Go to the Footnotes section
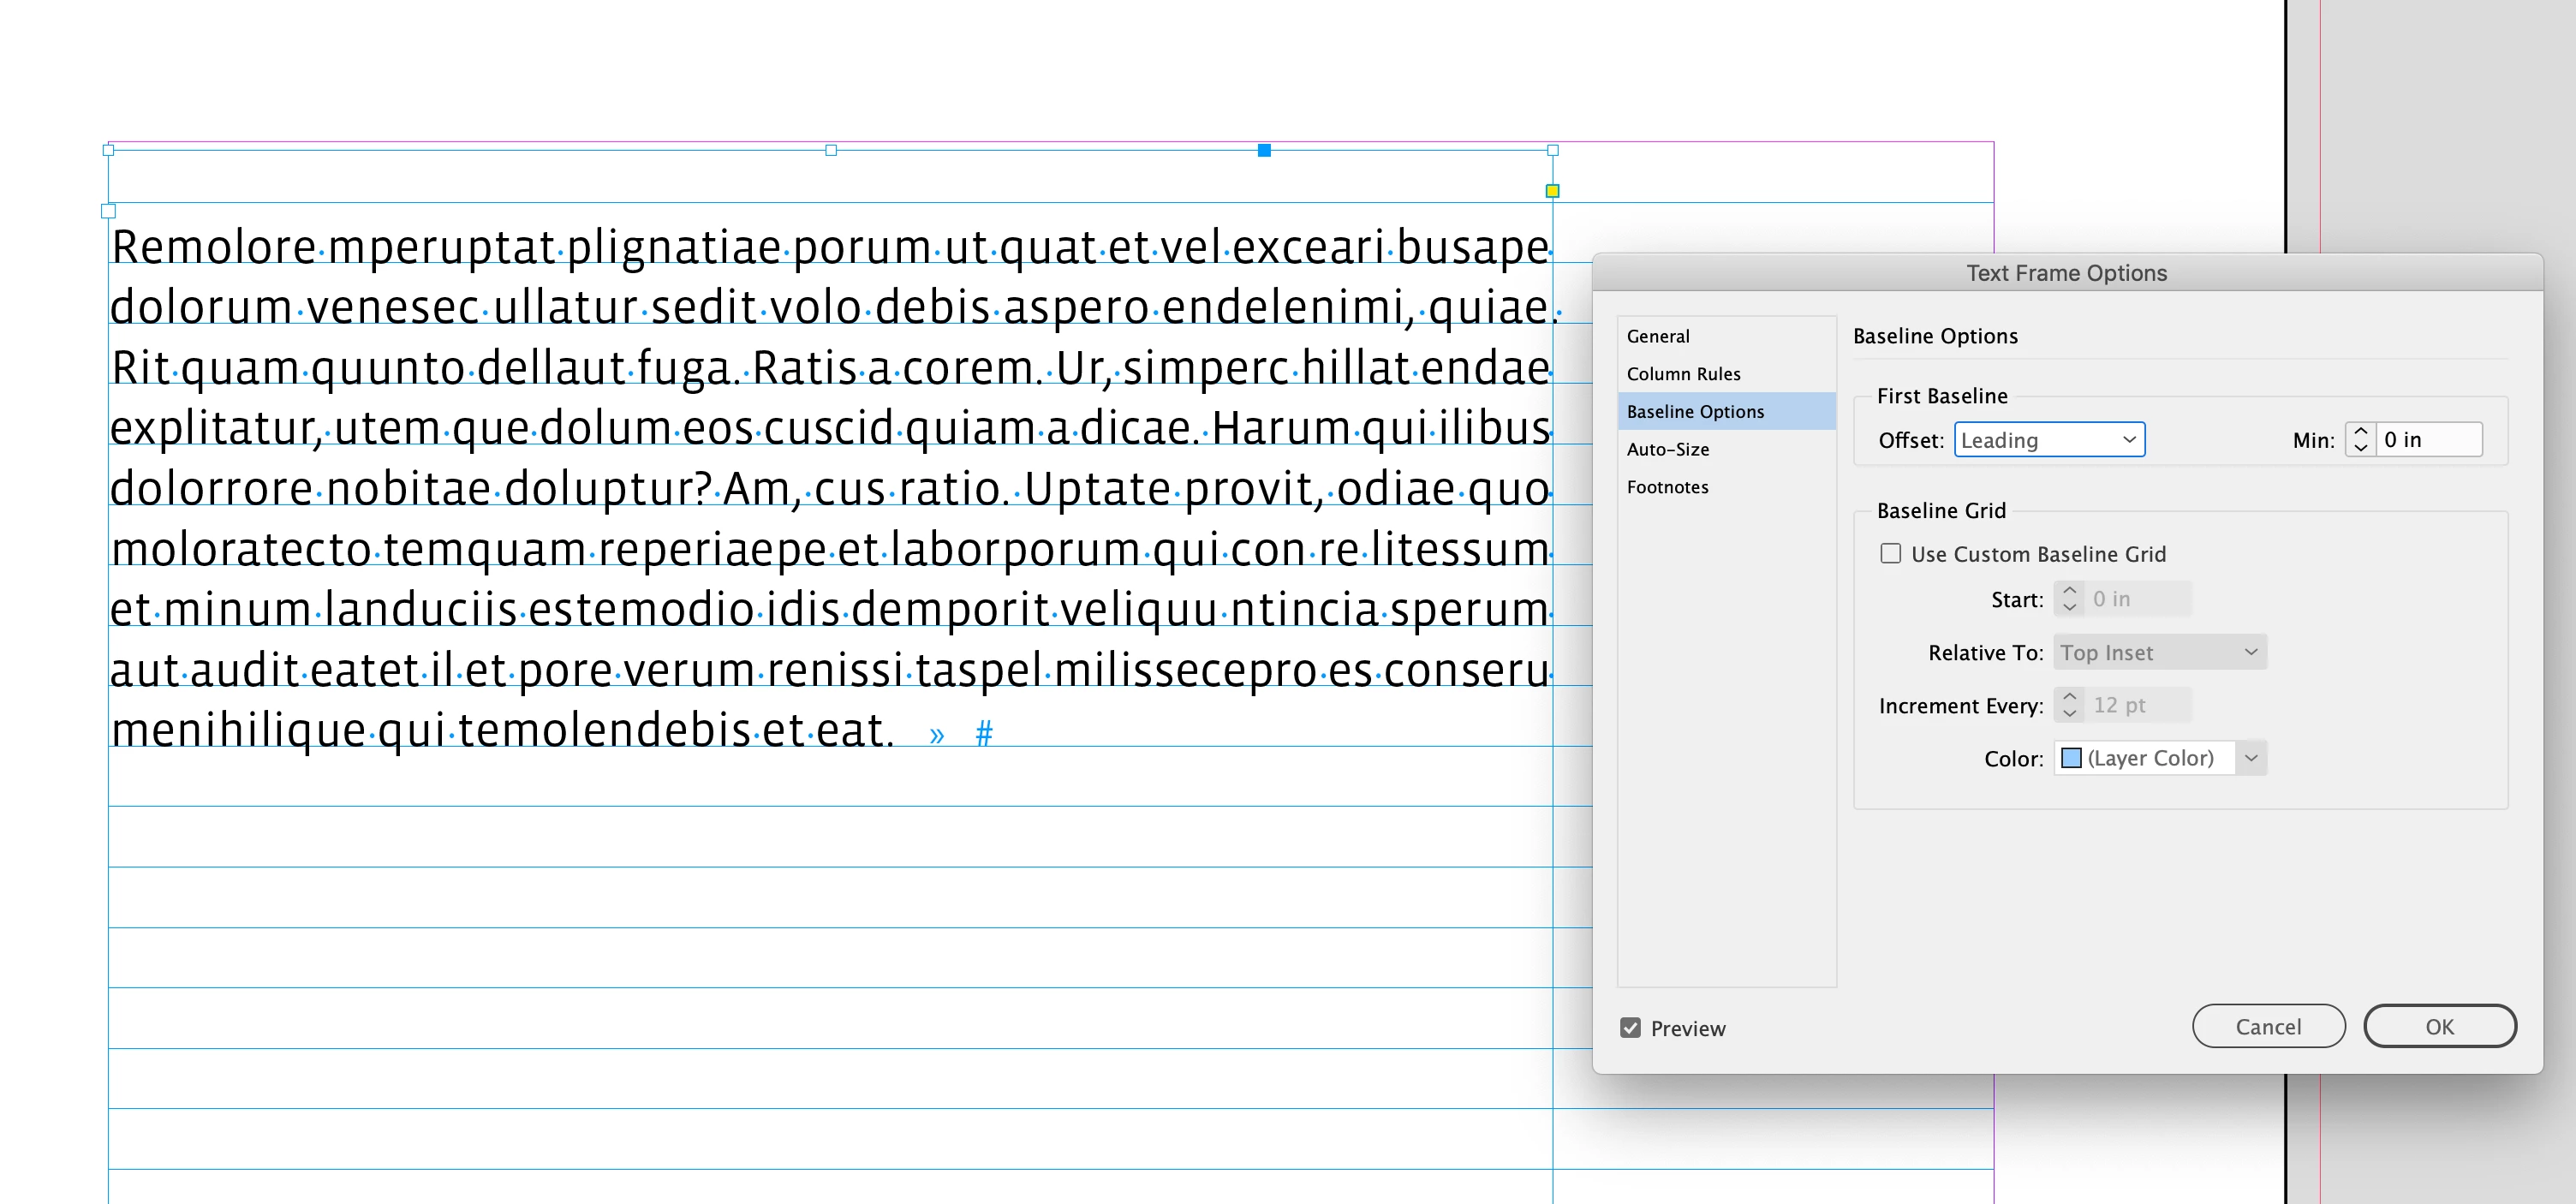This screenshot has width=2576, height=1204. click(1667, 488)
